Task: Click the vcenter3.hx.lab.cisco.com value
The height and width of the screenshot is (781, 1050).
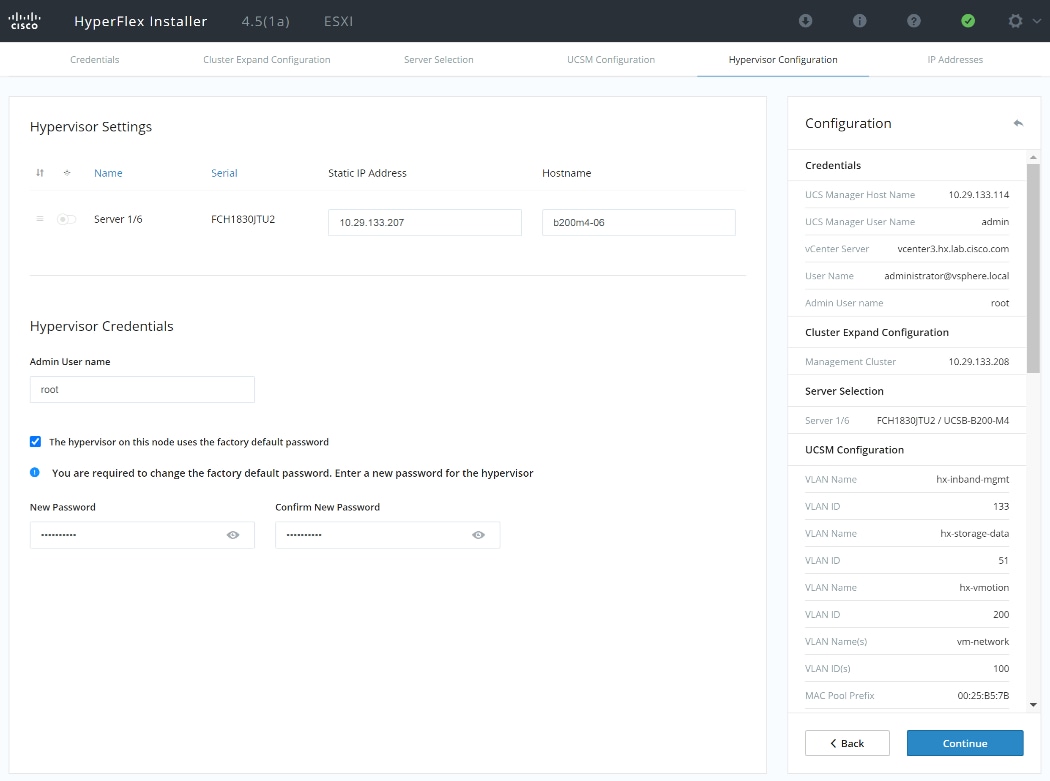Action: (953, 248)
